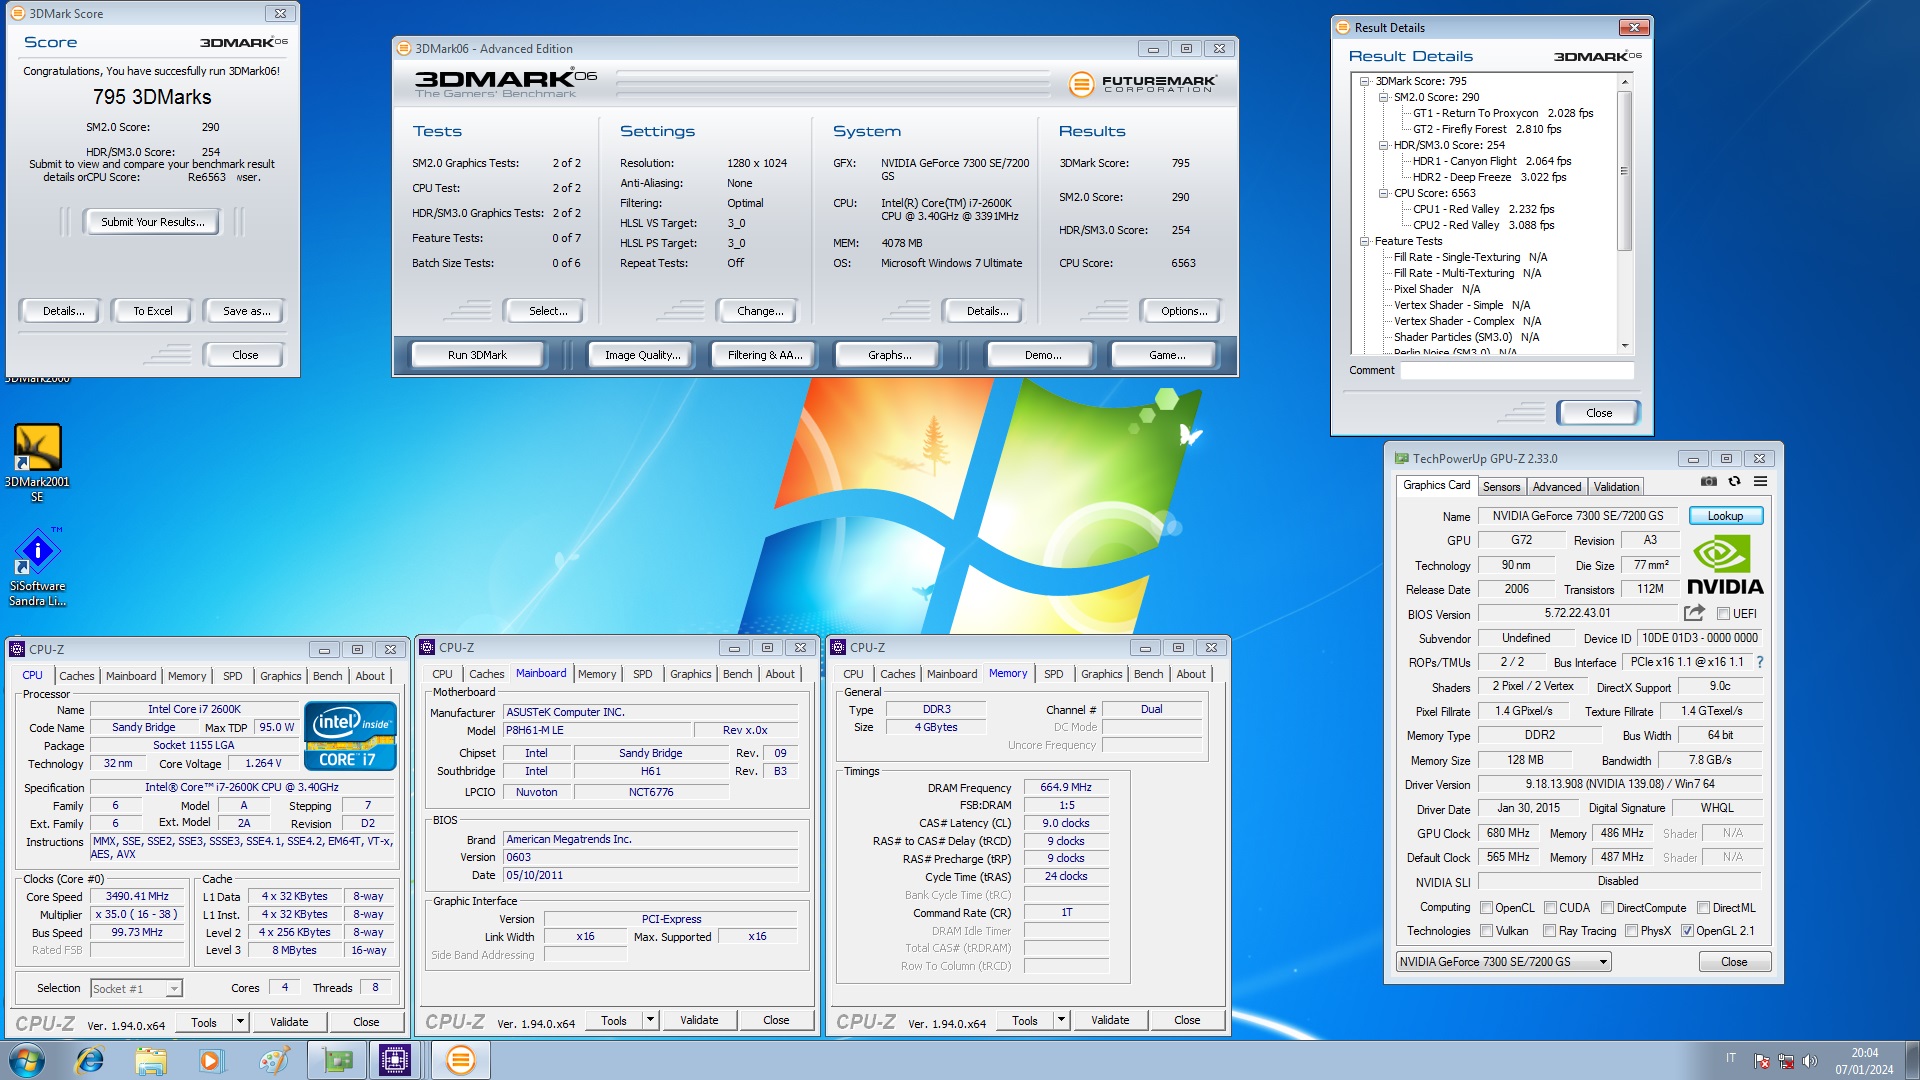
Task: Switch to the Sensors tab in GPU-Z
Action: (x=1501, y=487)
